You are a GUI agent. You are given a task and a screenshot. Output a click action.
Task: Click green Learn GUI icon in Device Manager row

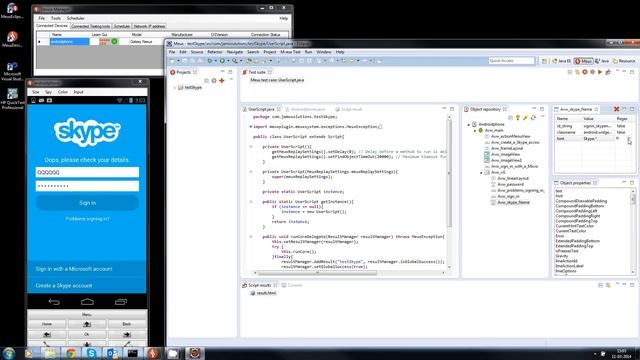(114, 41)
